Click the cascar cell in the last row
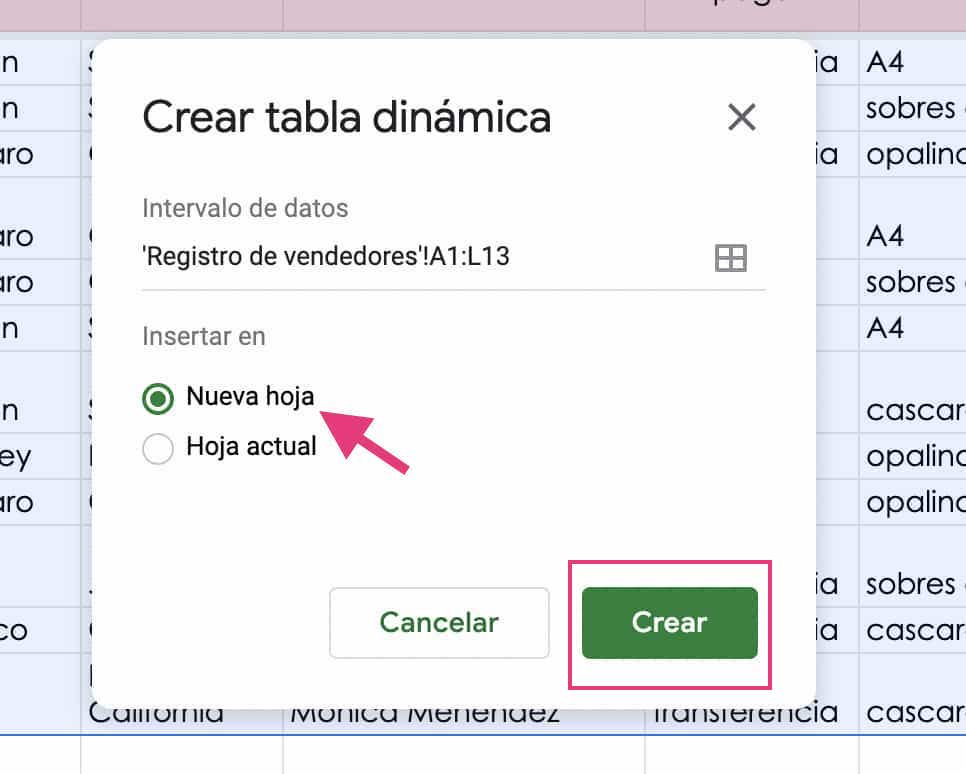Viewport: 966px width, 774px height. pyautogui.click(x=910, y=712)
